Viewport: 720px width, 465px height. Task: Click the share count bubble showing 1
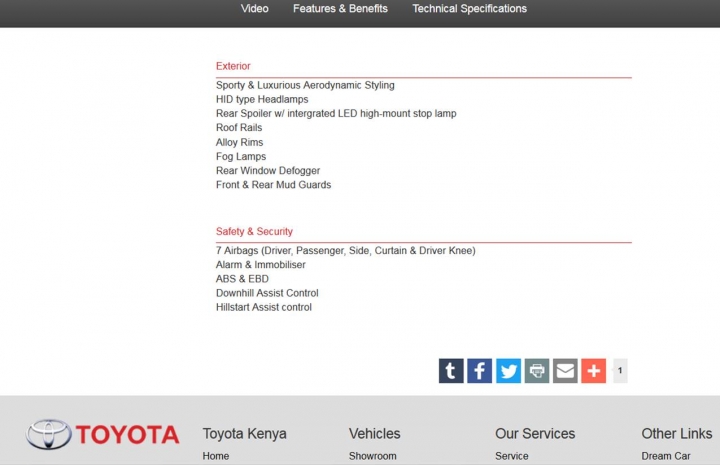(620, 370)
